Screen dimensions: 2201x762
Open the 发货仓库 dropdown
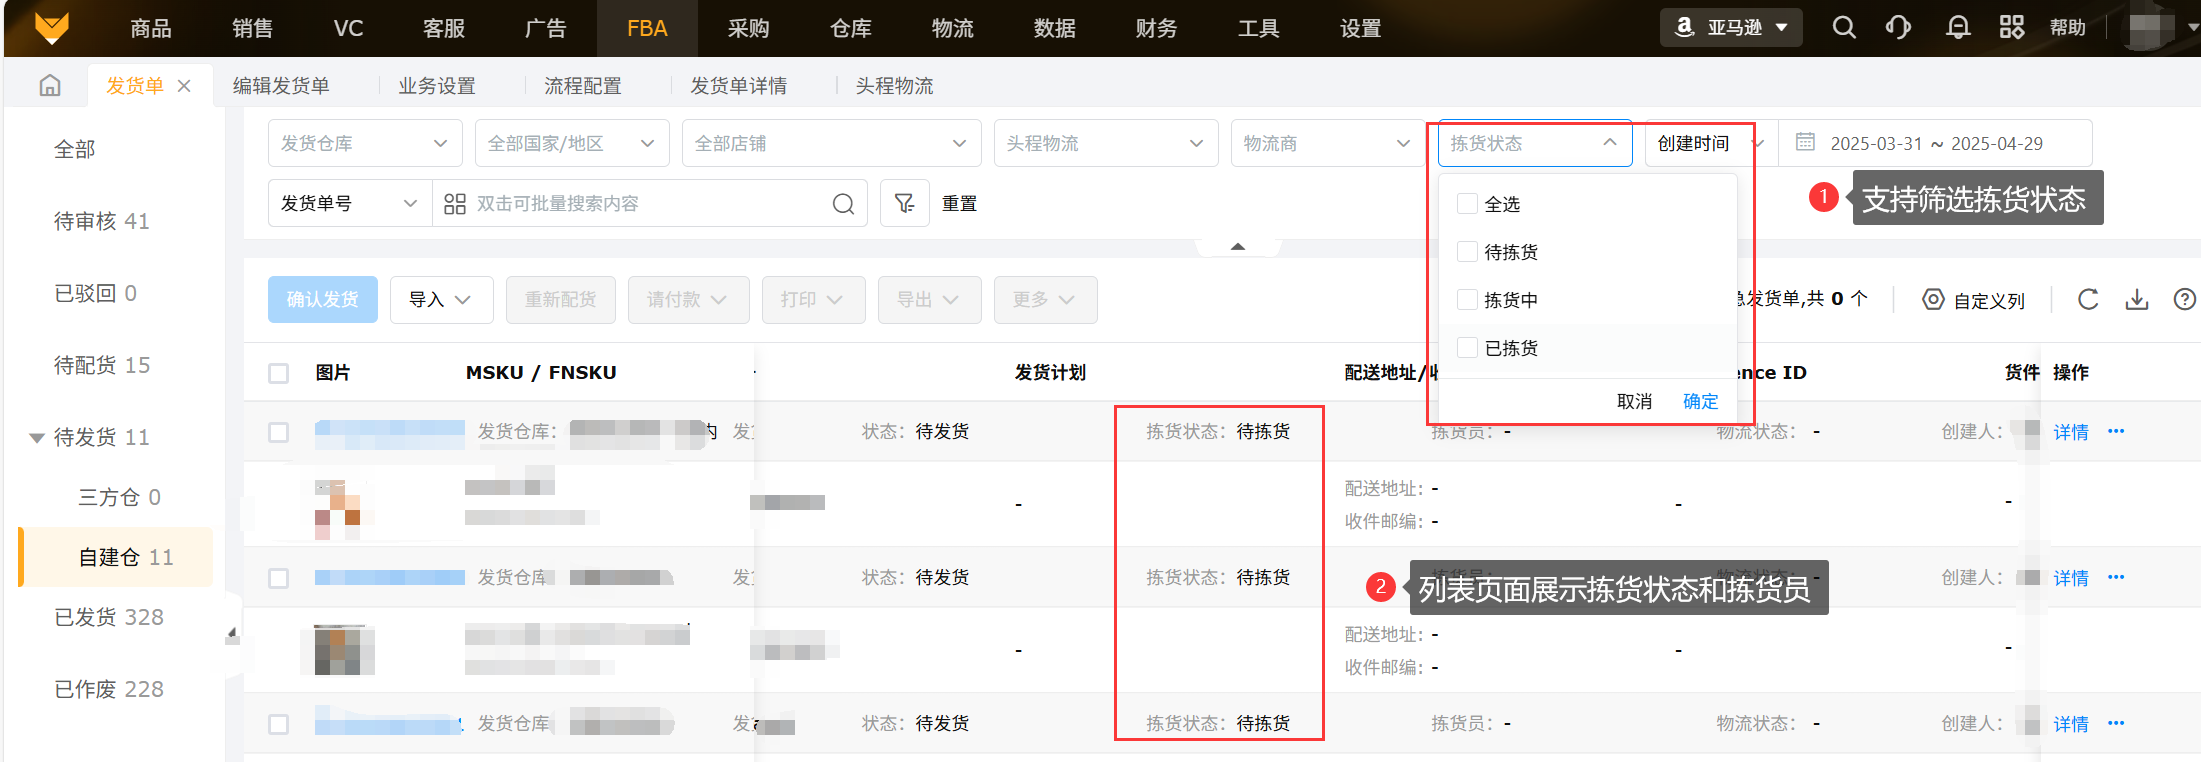click(x=365, y=143)
